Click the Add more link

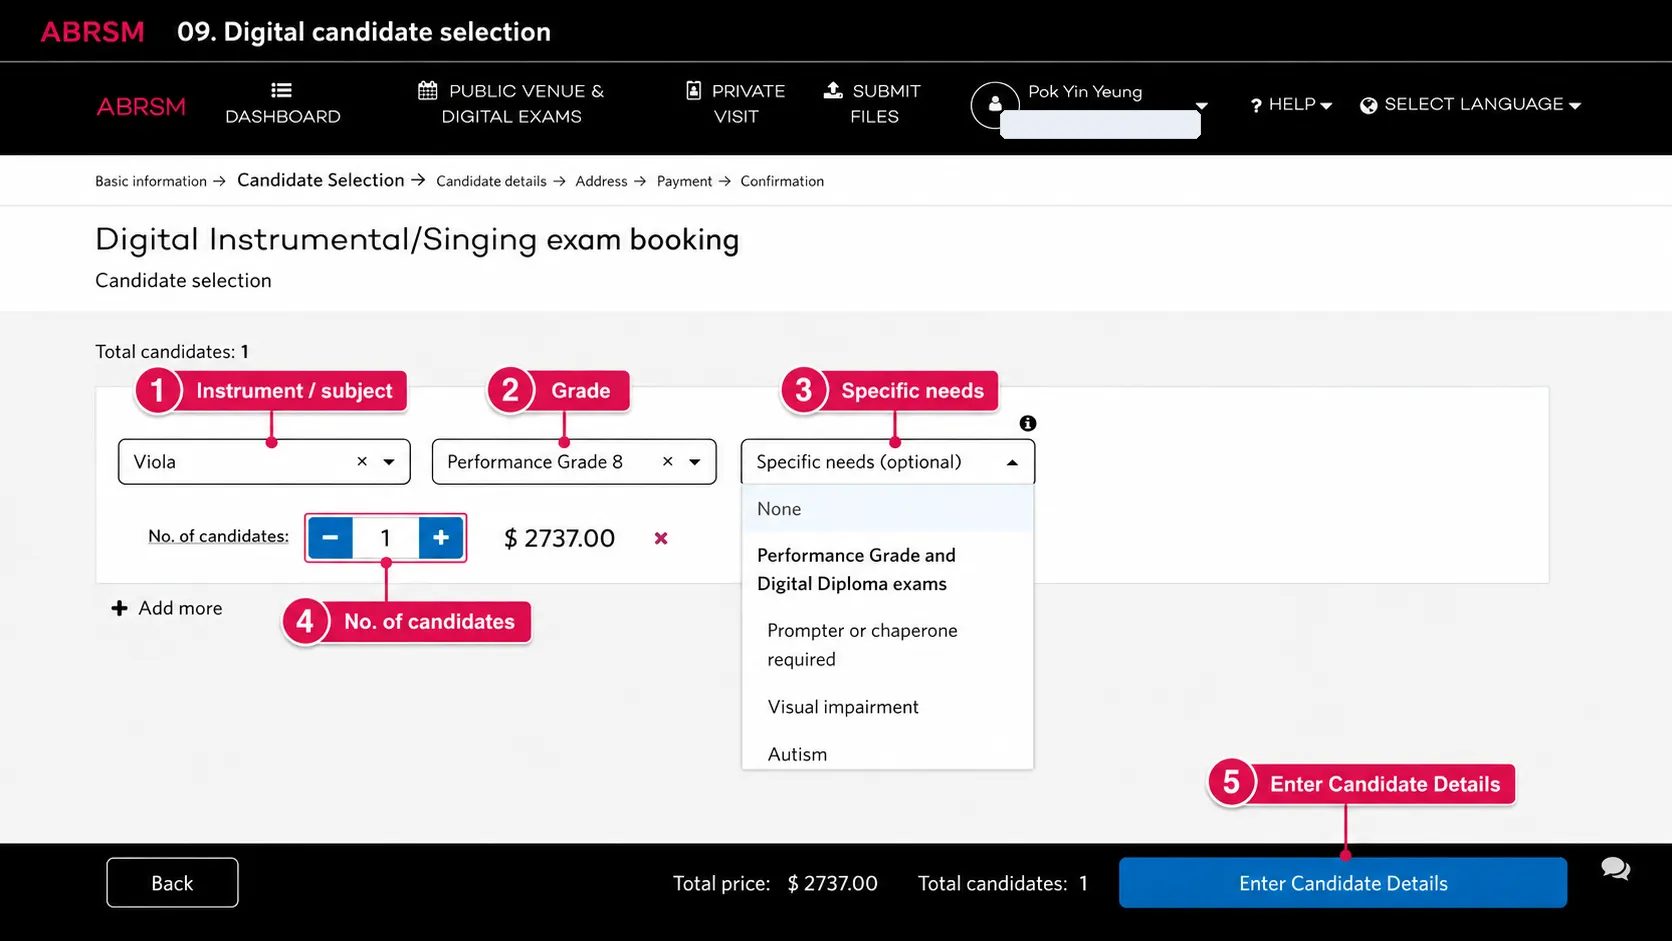(x=167, y=608)
